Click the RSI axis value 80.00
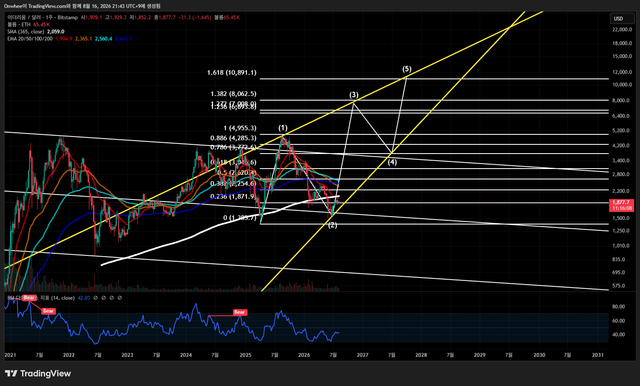640x386 pixels. click(619, 306)
